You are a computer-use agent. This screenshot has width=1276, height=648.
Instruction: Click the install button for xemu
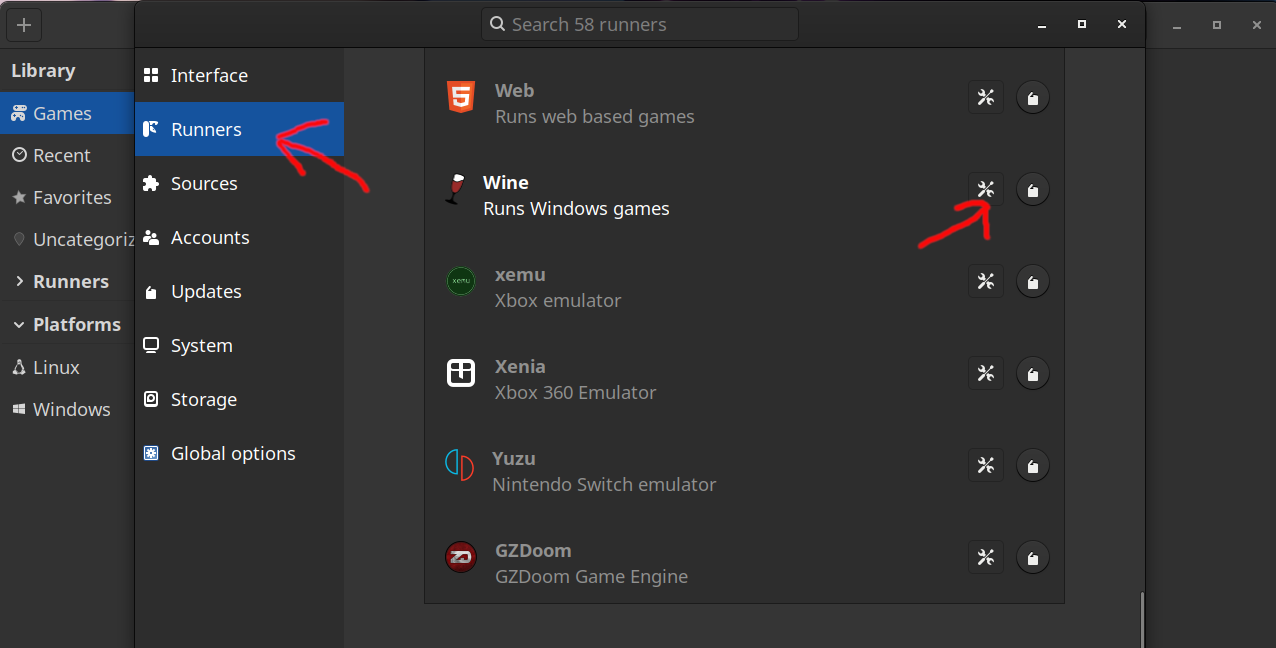(1033, 281)
